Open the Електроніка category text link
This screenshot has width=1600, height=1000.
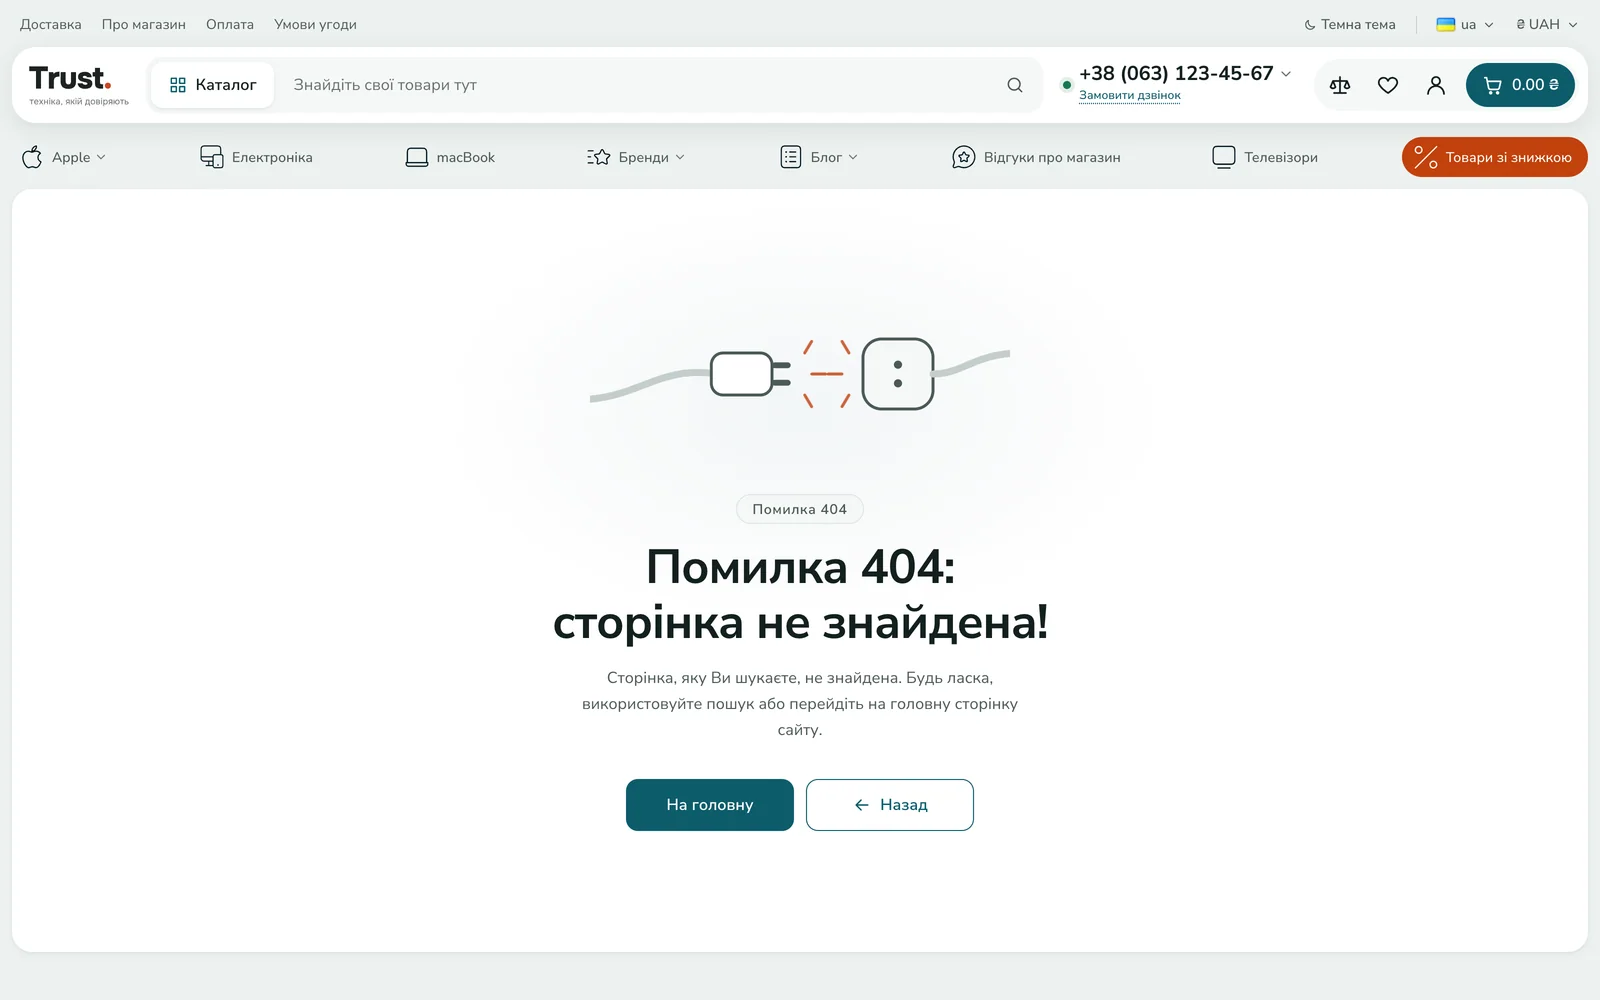click(x=272, y=157)
